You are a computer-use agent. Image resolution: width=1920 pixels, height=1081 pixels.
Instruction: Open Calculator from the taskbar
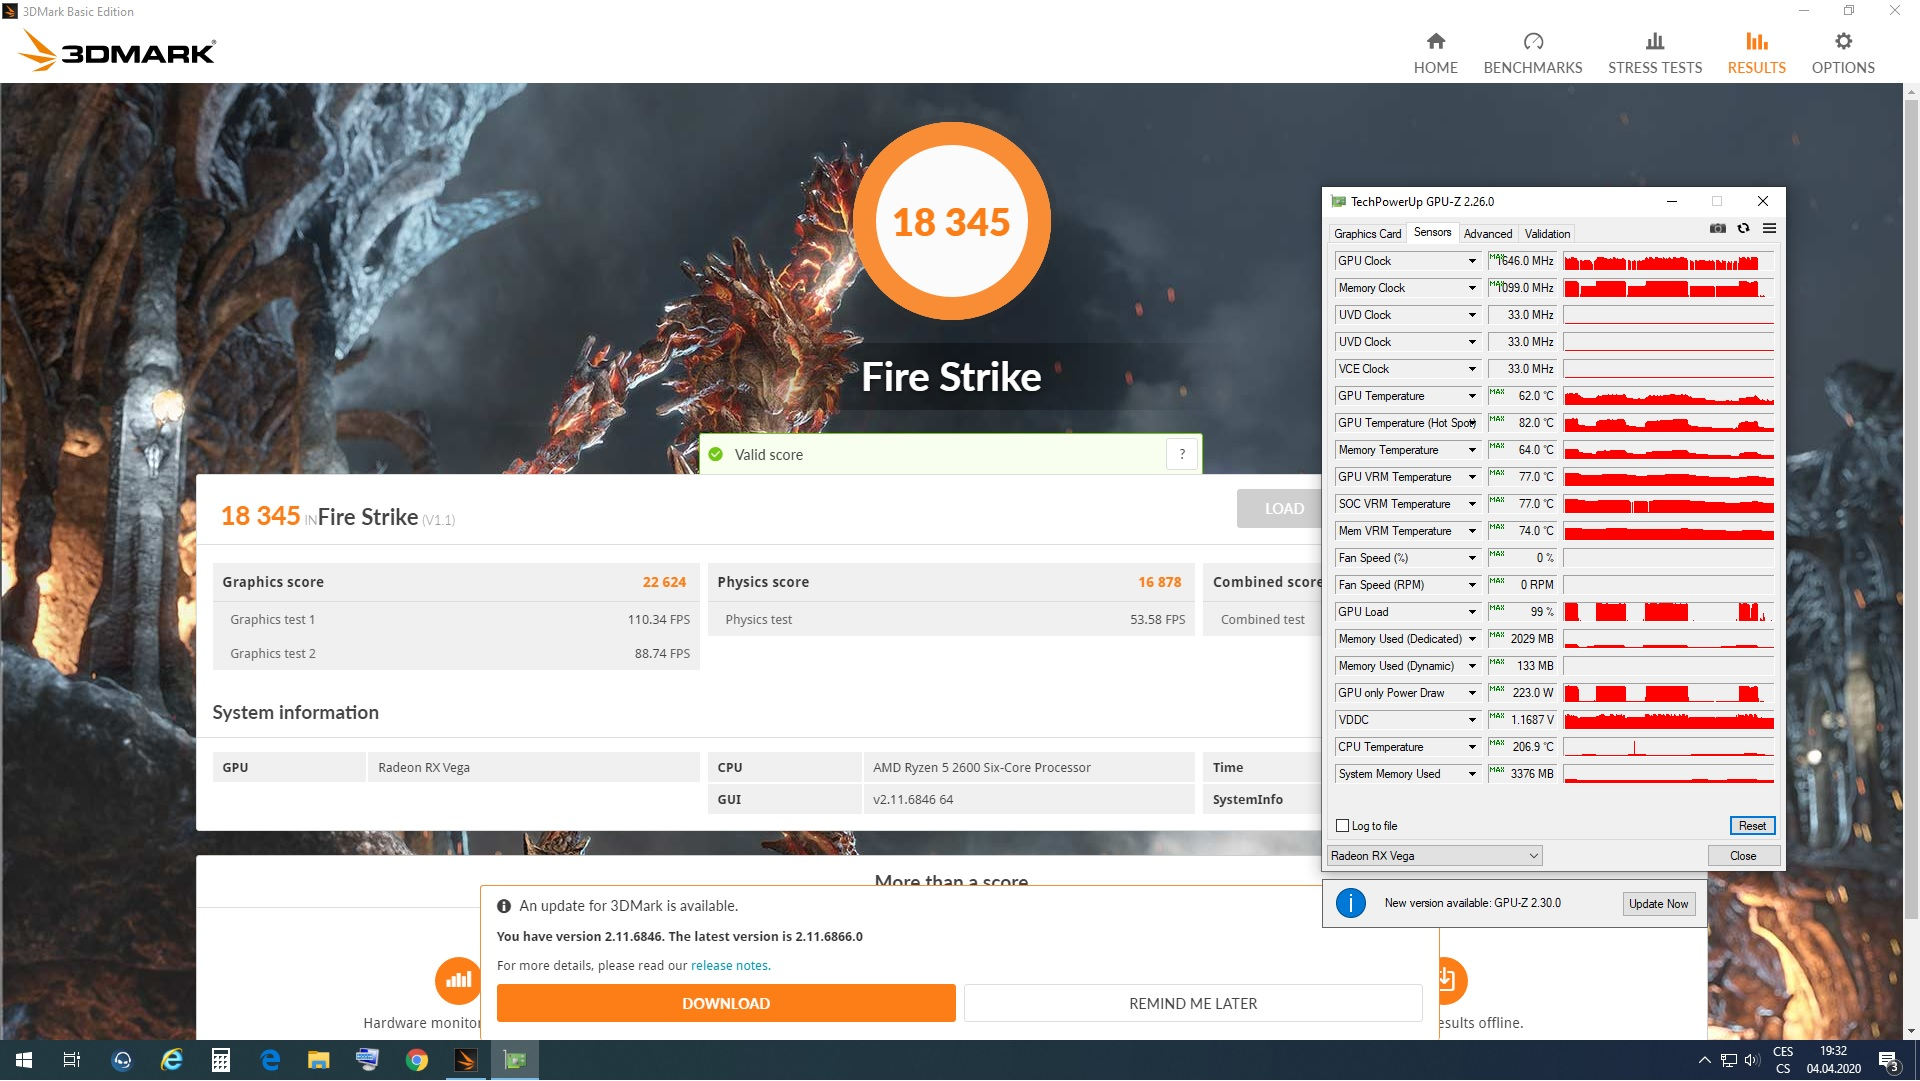(x=221, y=1060)
